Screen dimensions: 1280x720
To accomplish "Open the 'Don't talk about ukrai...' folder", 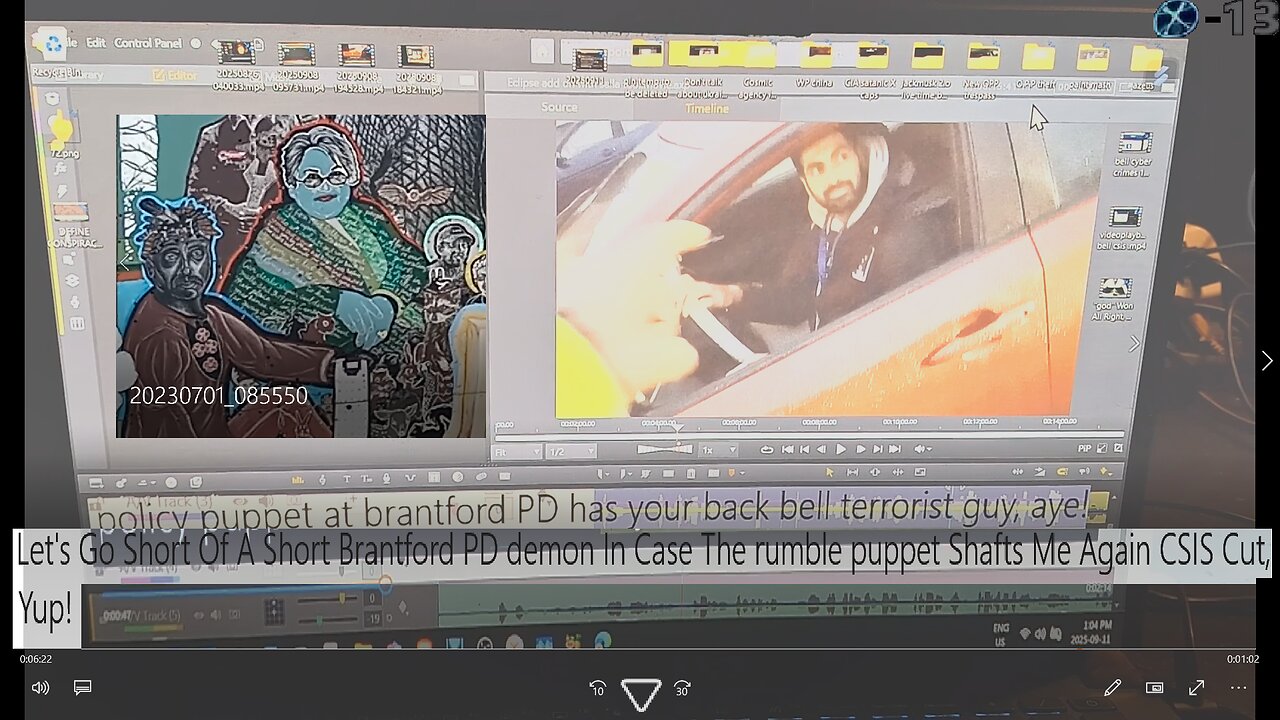I will pos(703,70).
